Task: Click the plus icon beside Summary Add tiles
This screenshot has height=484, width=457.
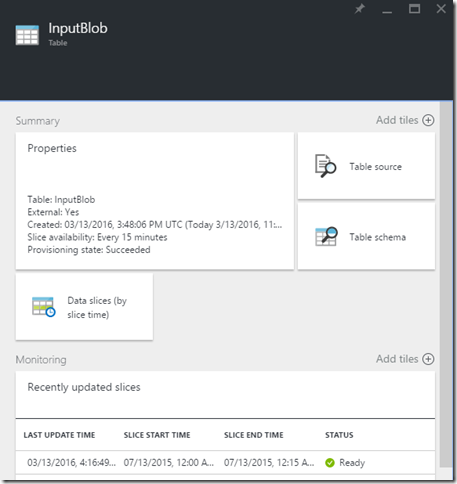Action: [428, 120]
